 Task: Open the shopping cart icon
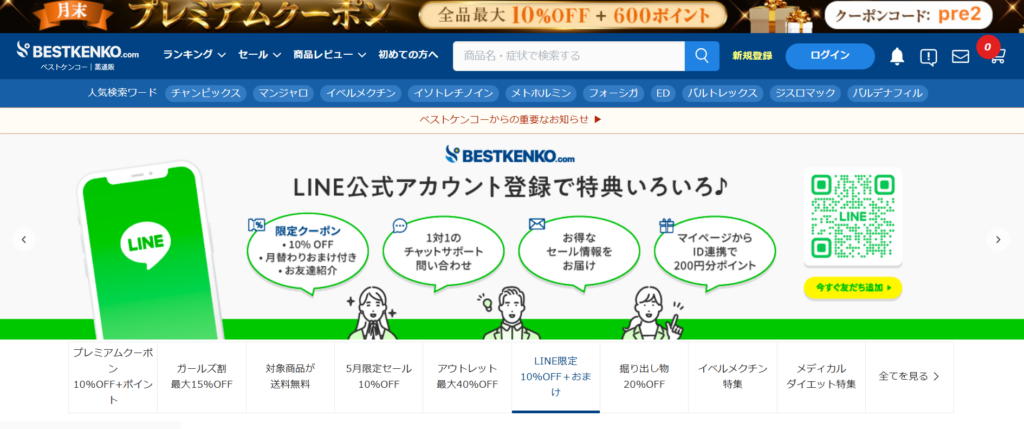pyautogui.click(x=997, y=57)
